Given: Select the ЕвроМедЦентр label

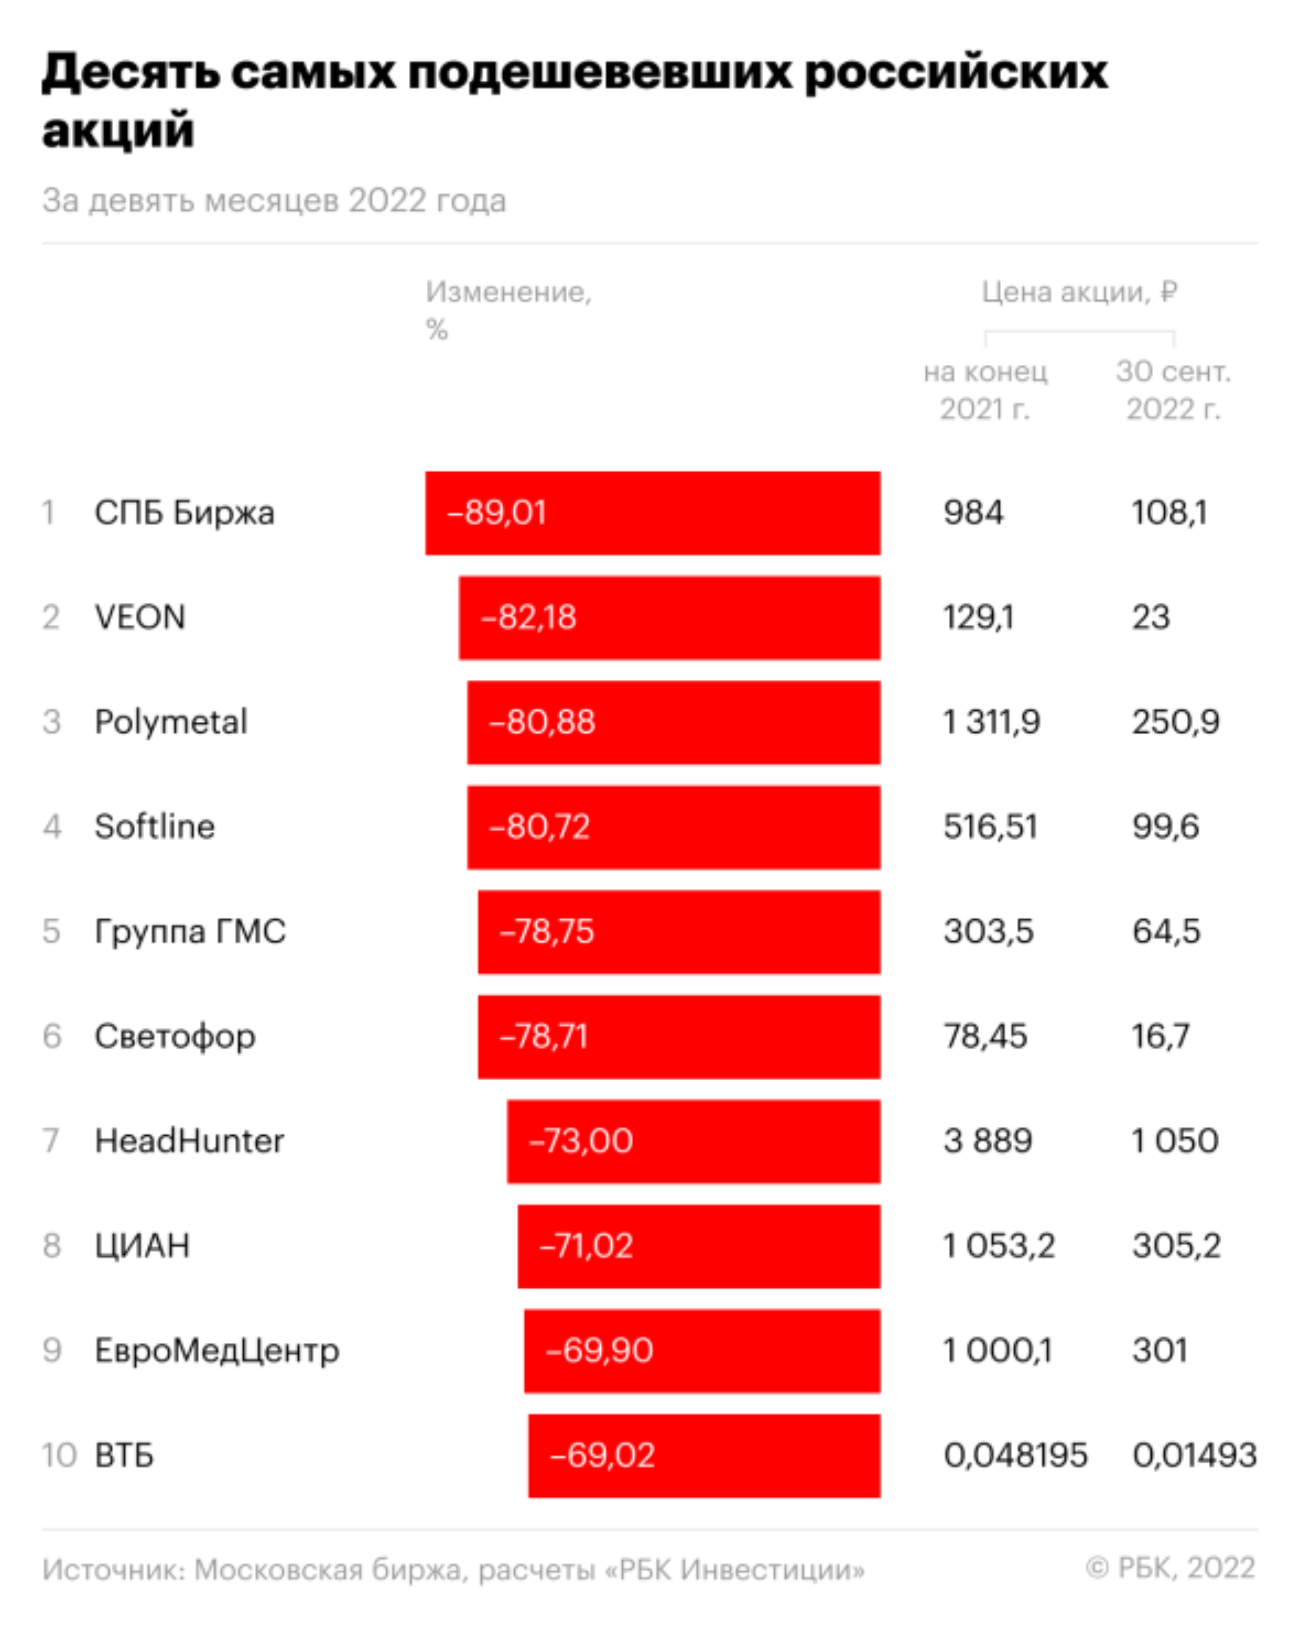Looking at the screenshot, I should (217, 1351).
